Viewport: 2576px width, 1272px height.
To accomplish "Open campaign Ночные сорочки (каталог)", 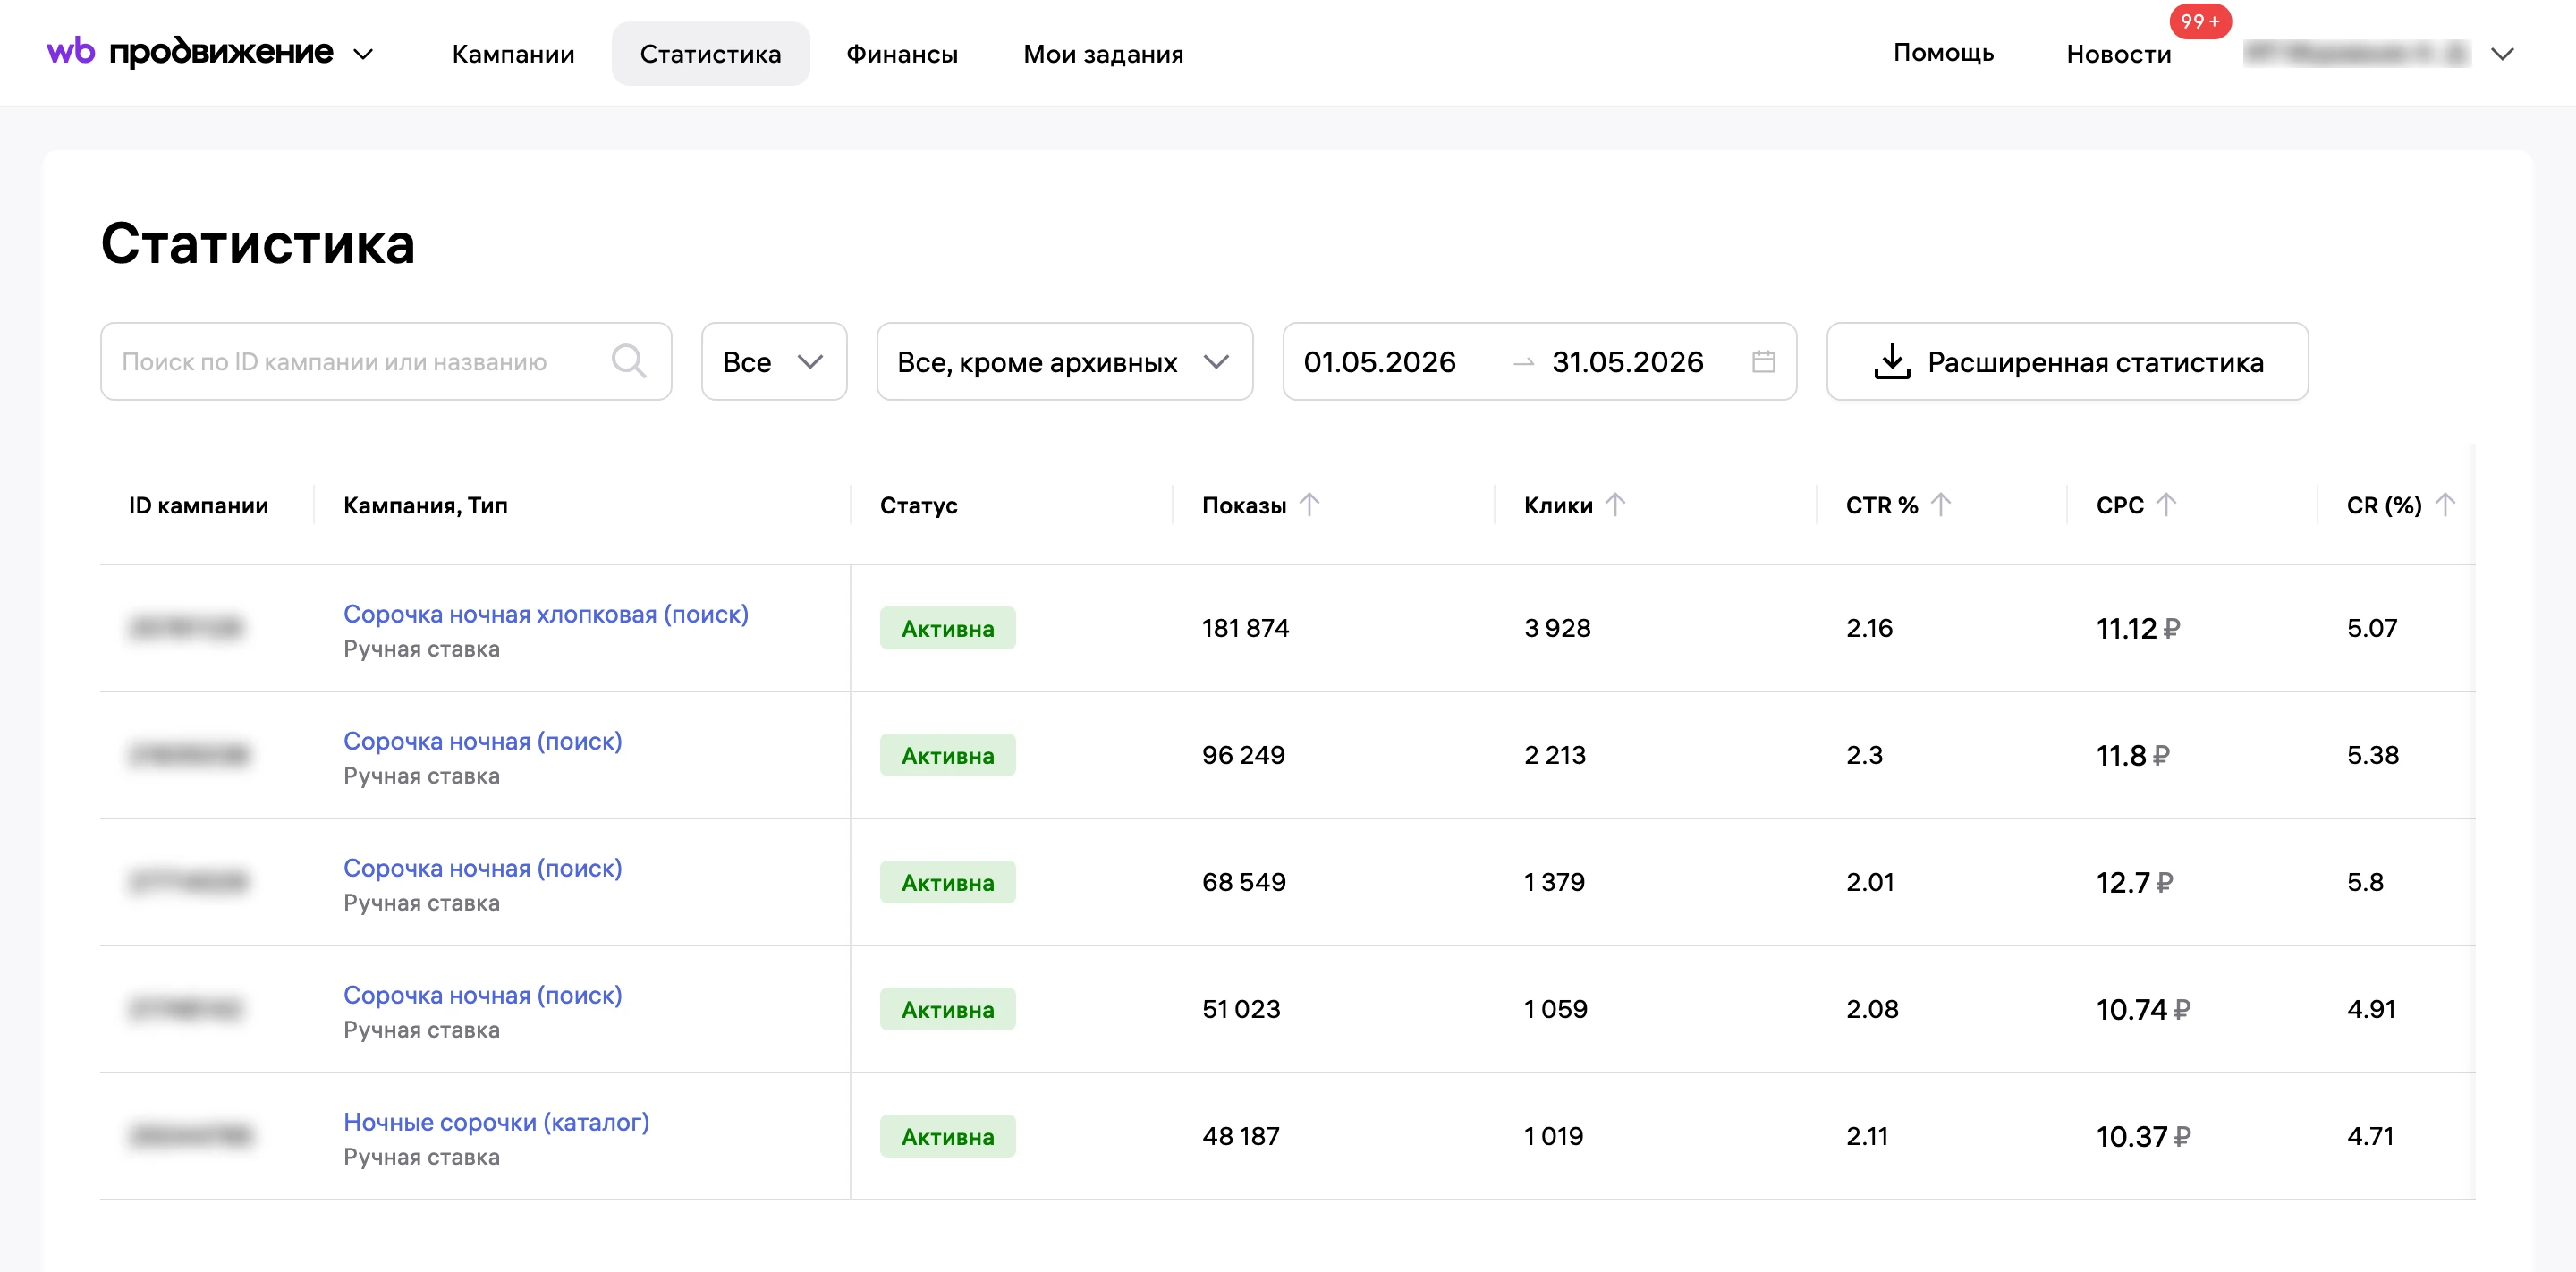I will (x=496, y=1122).
